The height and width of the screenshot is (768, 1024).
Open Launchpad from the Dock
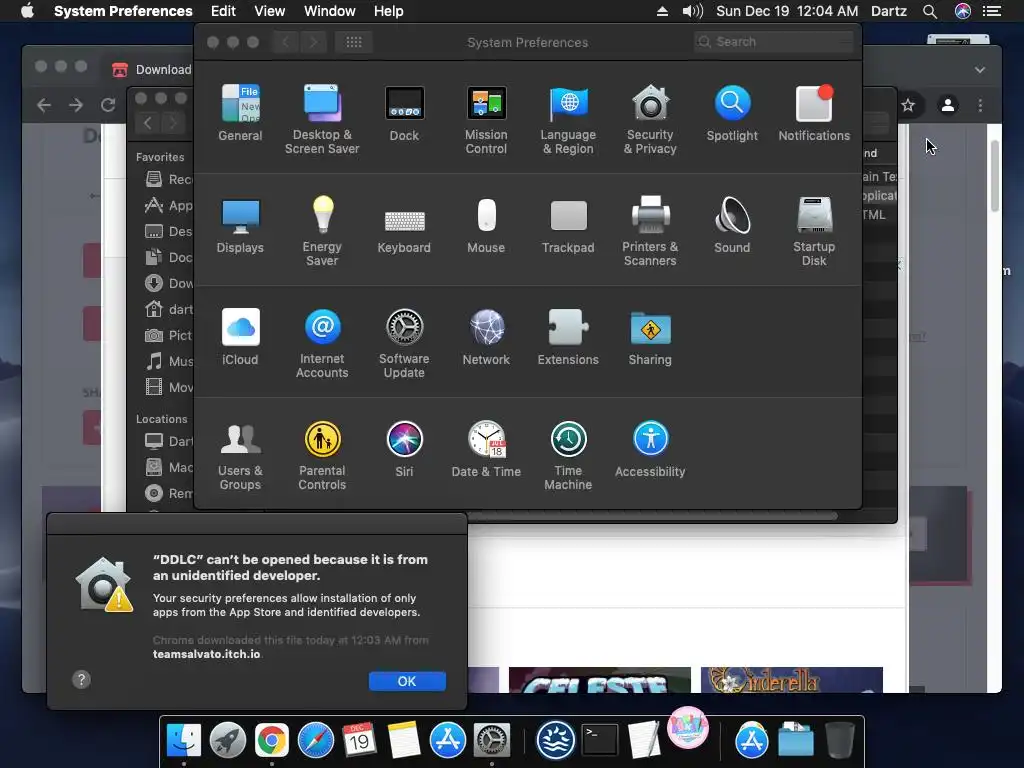point(227,741)
